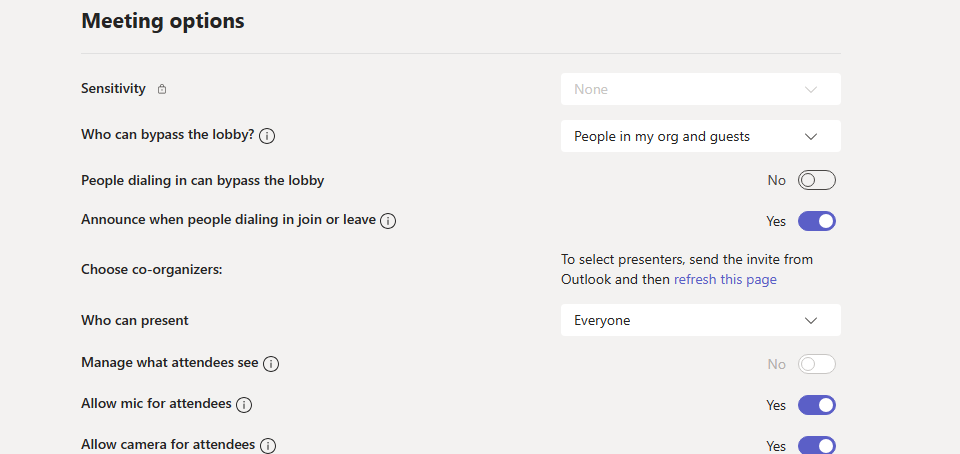
Task: Disable the Allow mic for attendees switch
Action: tap(816, 405)
